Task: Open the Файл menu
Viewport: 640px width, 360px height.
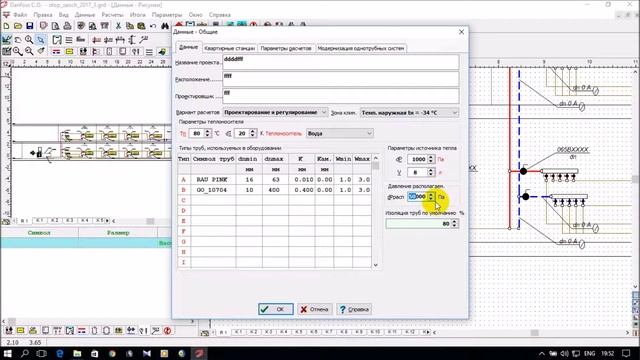Action: click(x=20, y=15)
